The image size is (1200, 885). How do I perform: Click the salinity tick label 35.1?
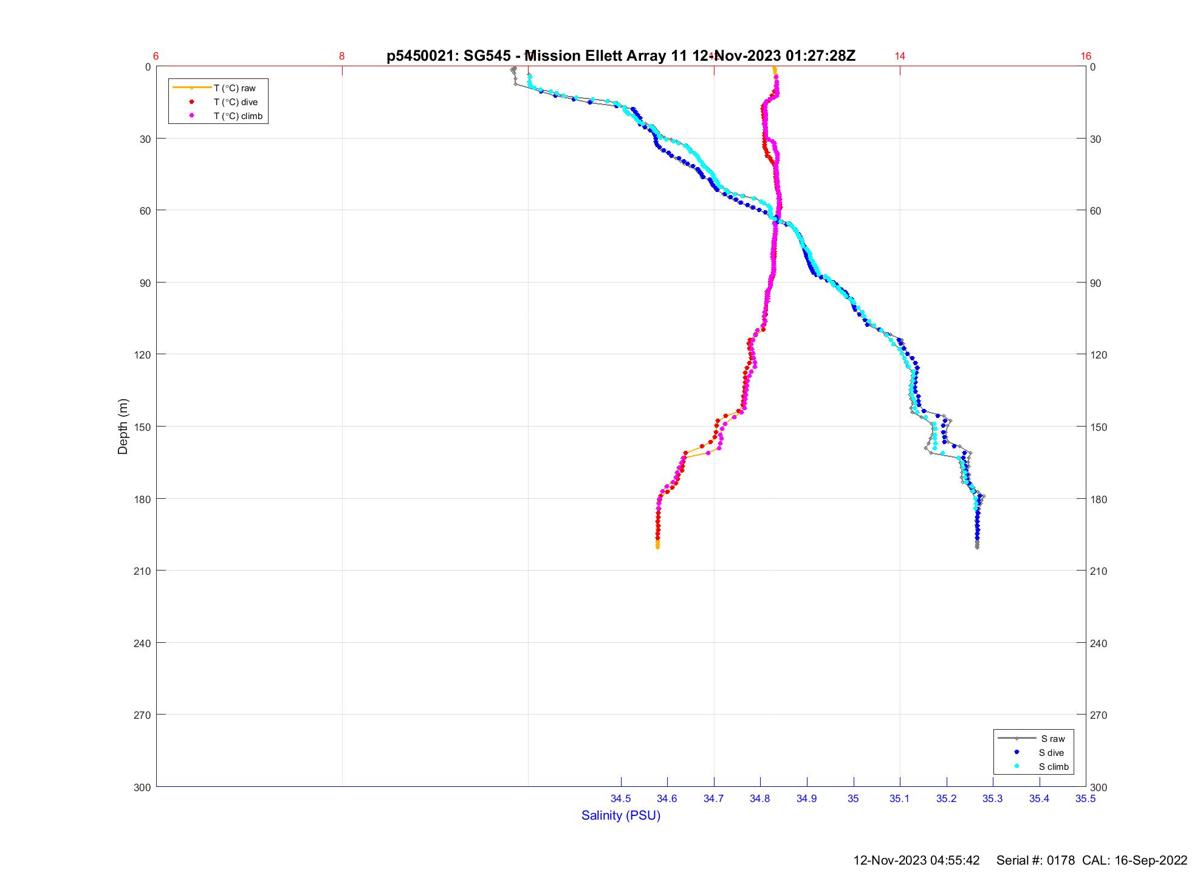pos(900,799)
